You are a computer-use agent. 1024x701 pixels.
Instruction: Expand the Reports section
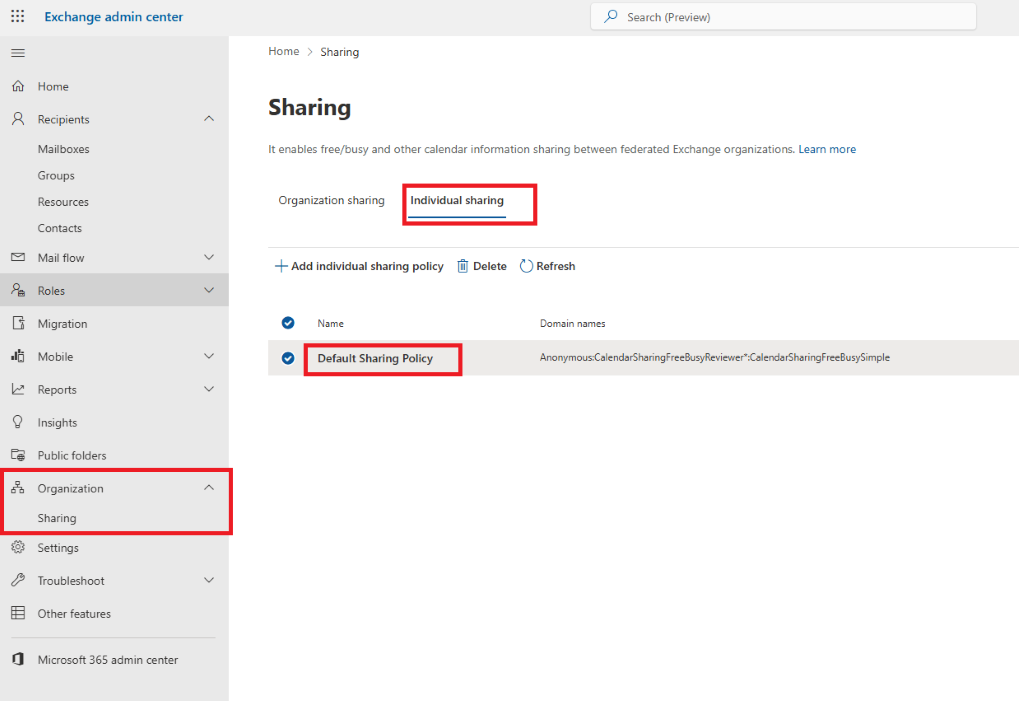point(56,389)
